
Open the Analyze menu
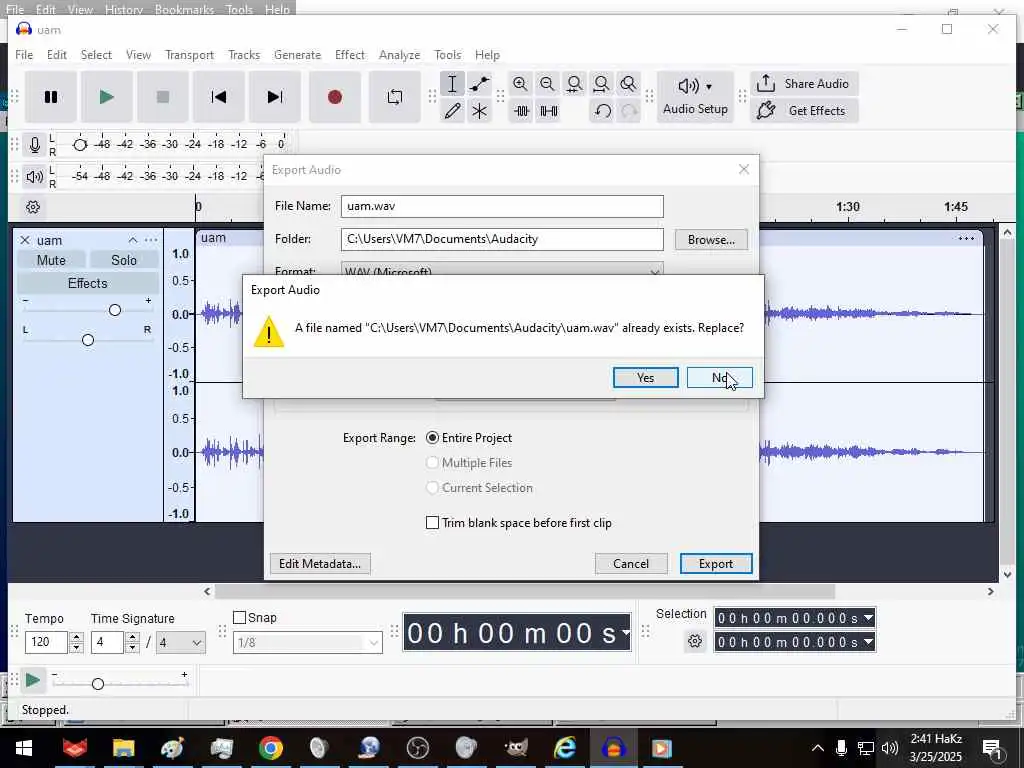coord(400,55)
